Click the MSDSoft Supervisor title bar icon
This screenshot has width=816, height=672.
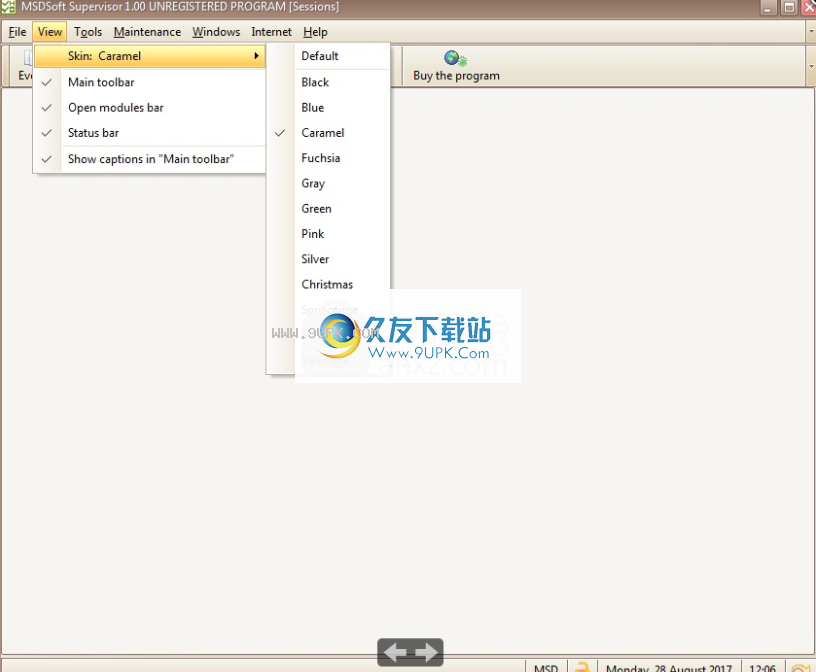(x=8, y=7)
